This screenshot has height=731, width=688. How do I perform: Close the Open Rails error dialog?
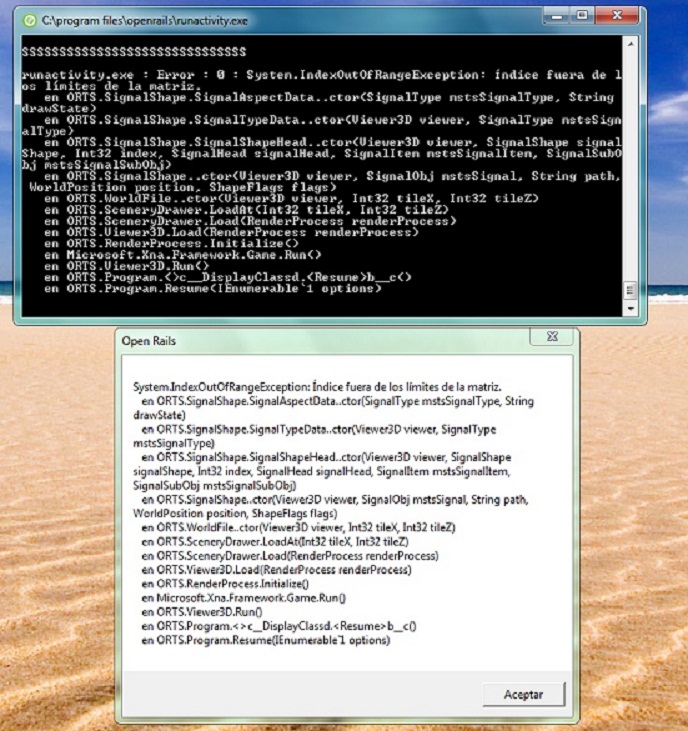tap(551, 339)
